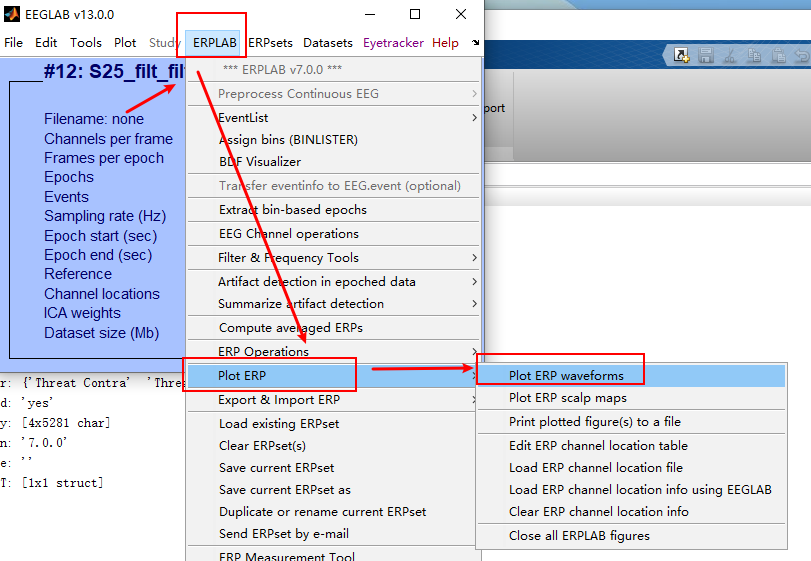Open EEG Channel operations

pyautogui.click(x=334, y=234)
